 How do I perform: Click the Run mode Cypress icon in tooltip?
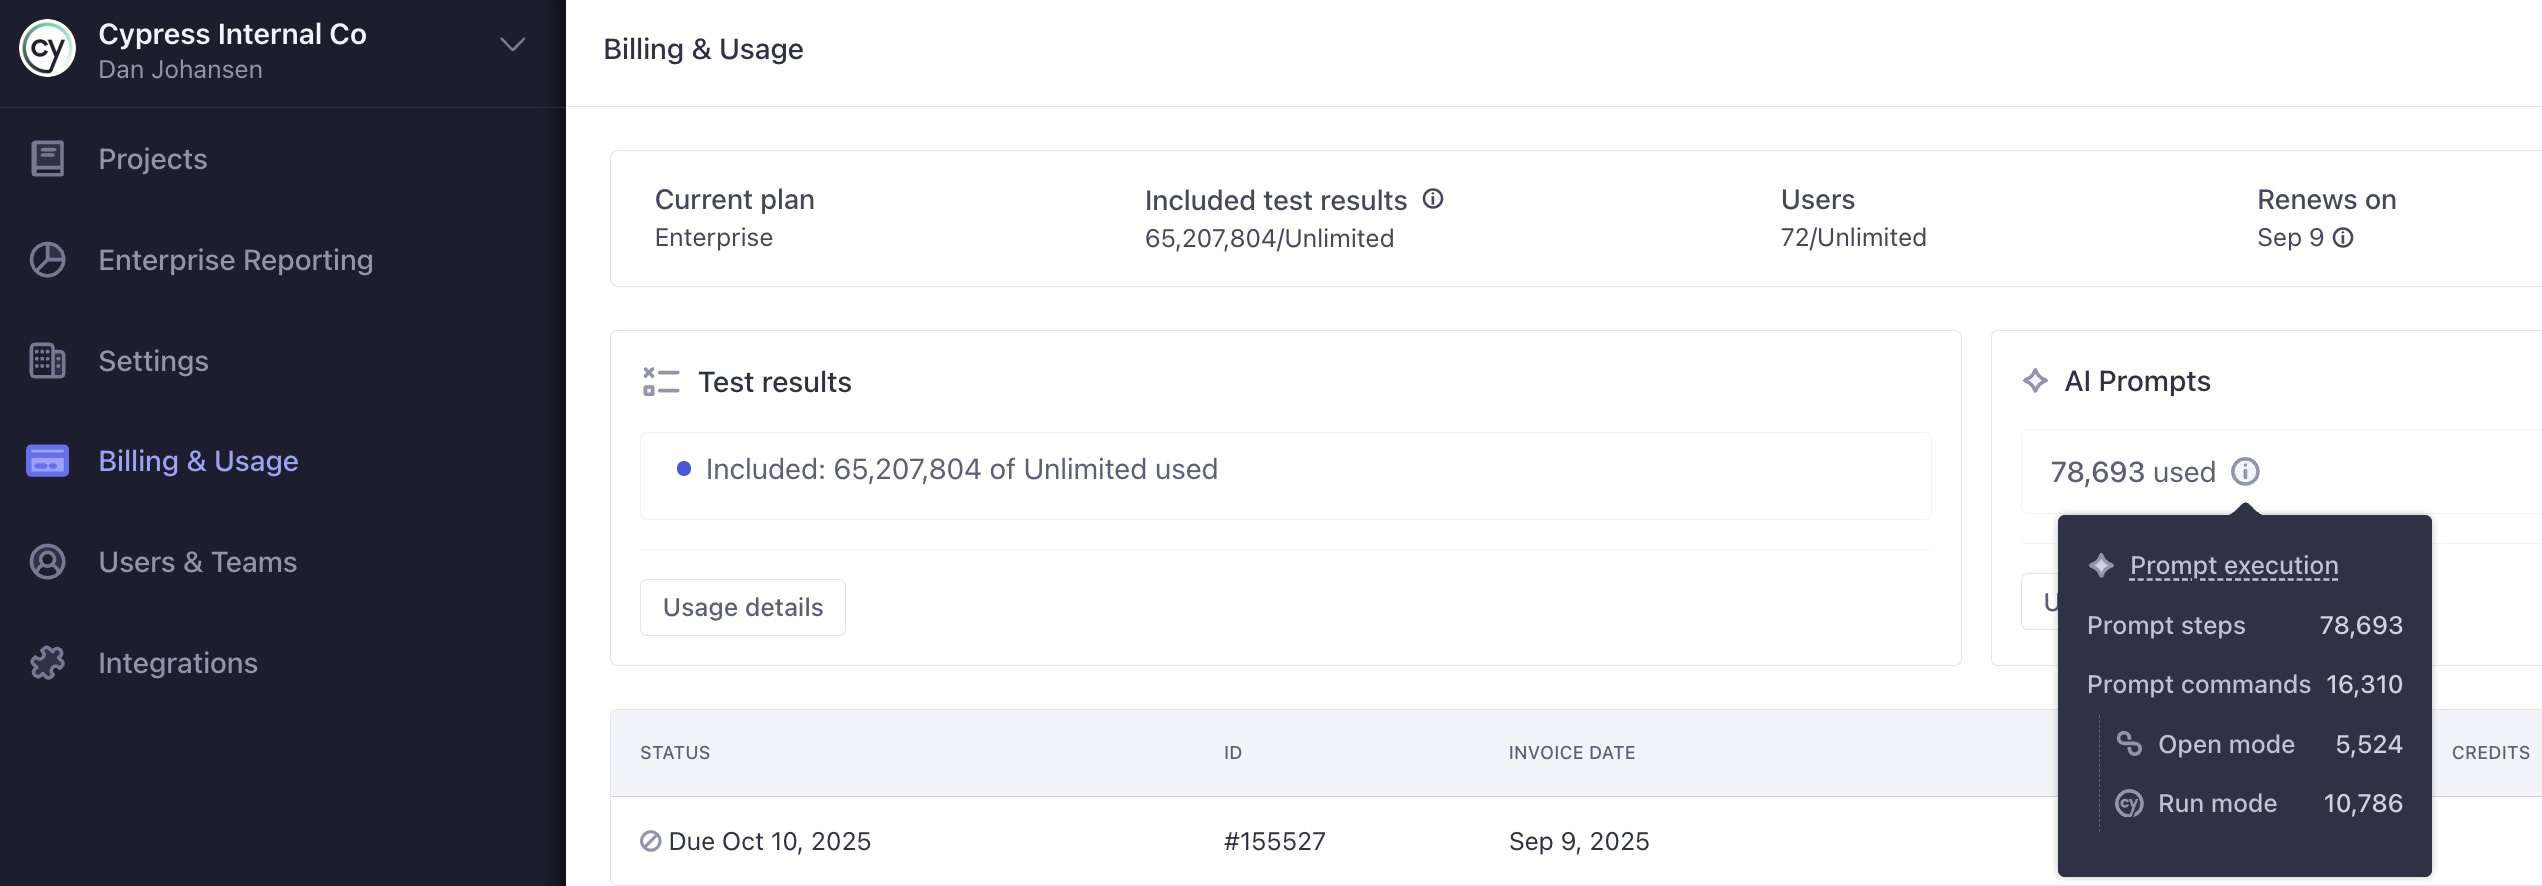point(2129,803)
